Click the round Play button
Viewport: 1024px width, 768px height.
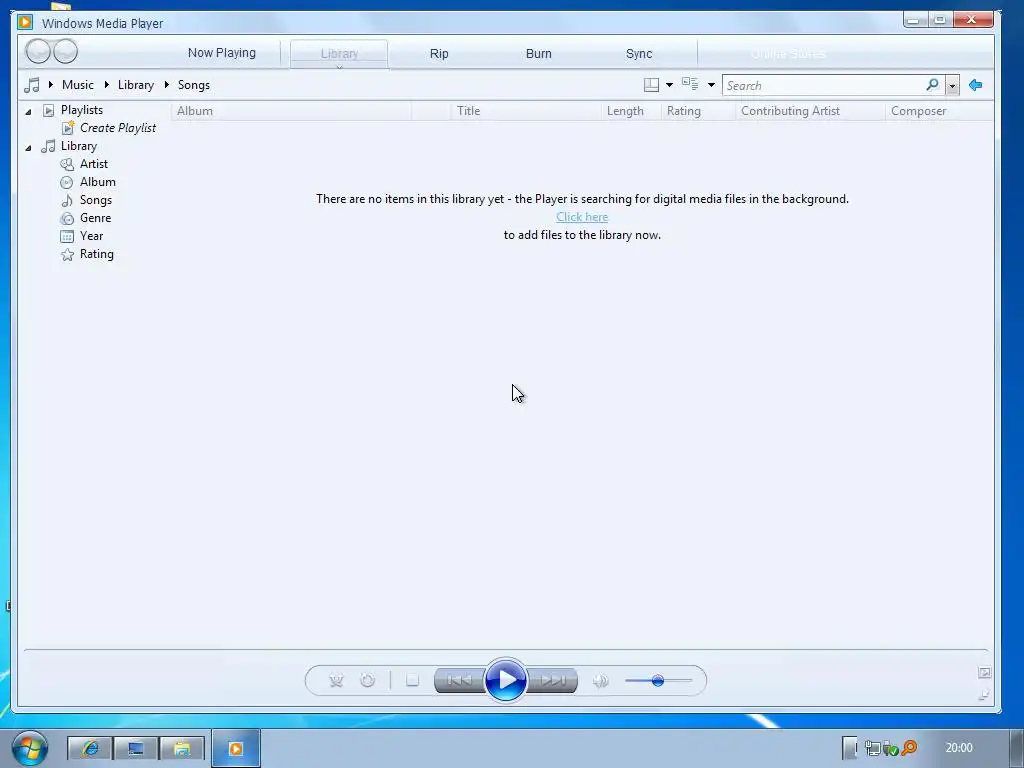click(x=505, y=680)
